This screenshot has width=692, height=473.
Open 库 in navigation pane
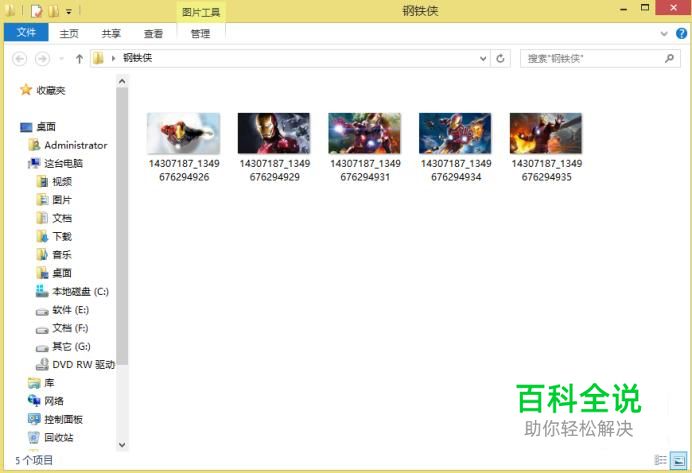49,383
